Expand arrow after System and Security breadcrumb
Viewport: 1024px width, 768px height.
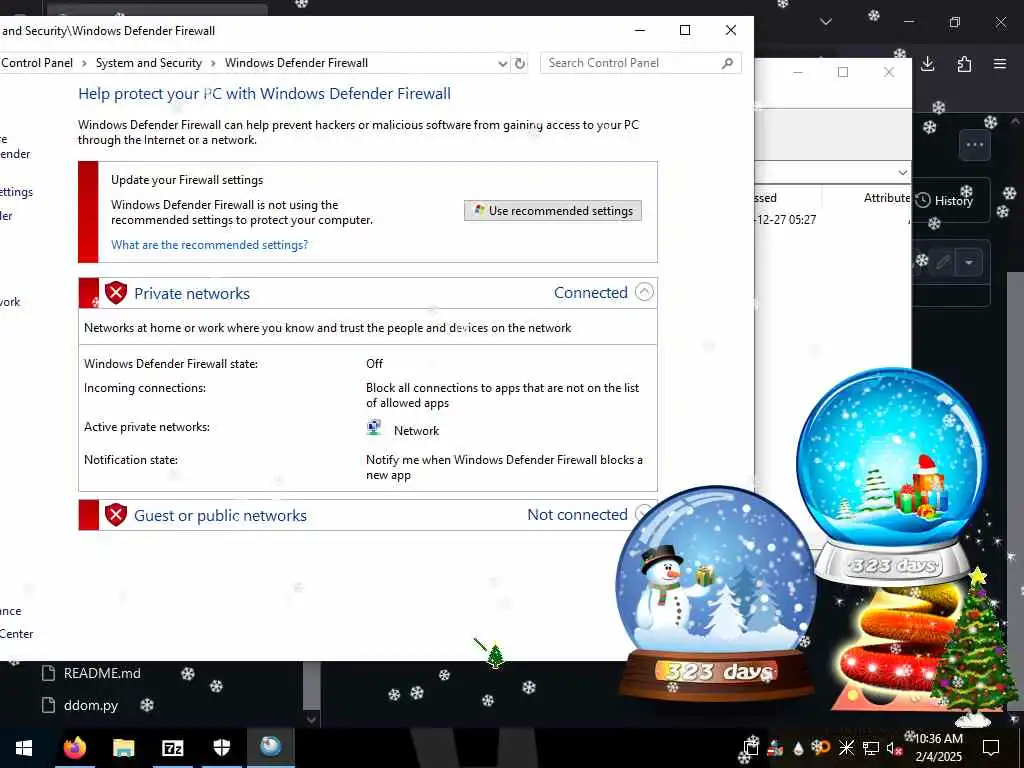pos(214,63)
